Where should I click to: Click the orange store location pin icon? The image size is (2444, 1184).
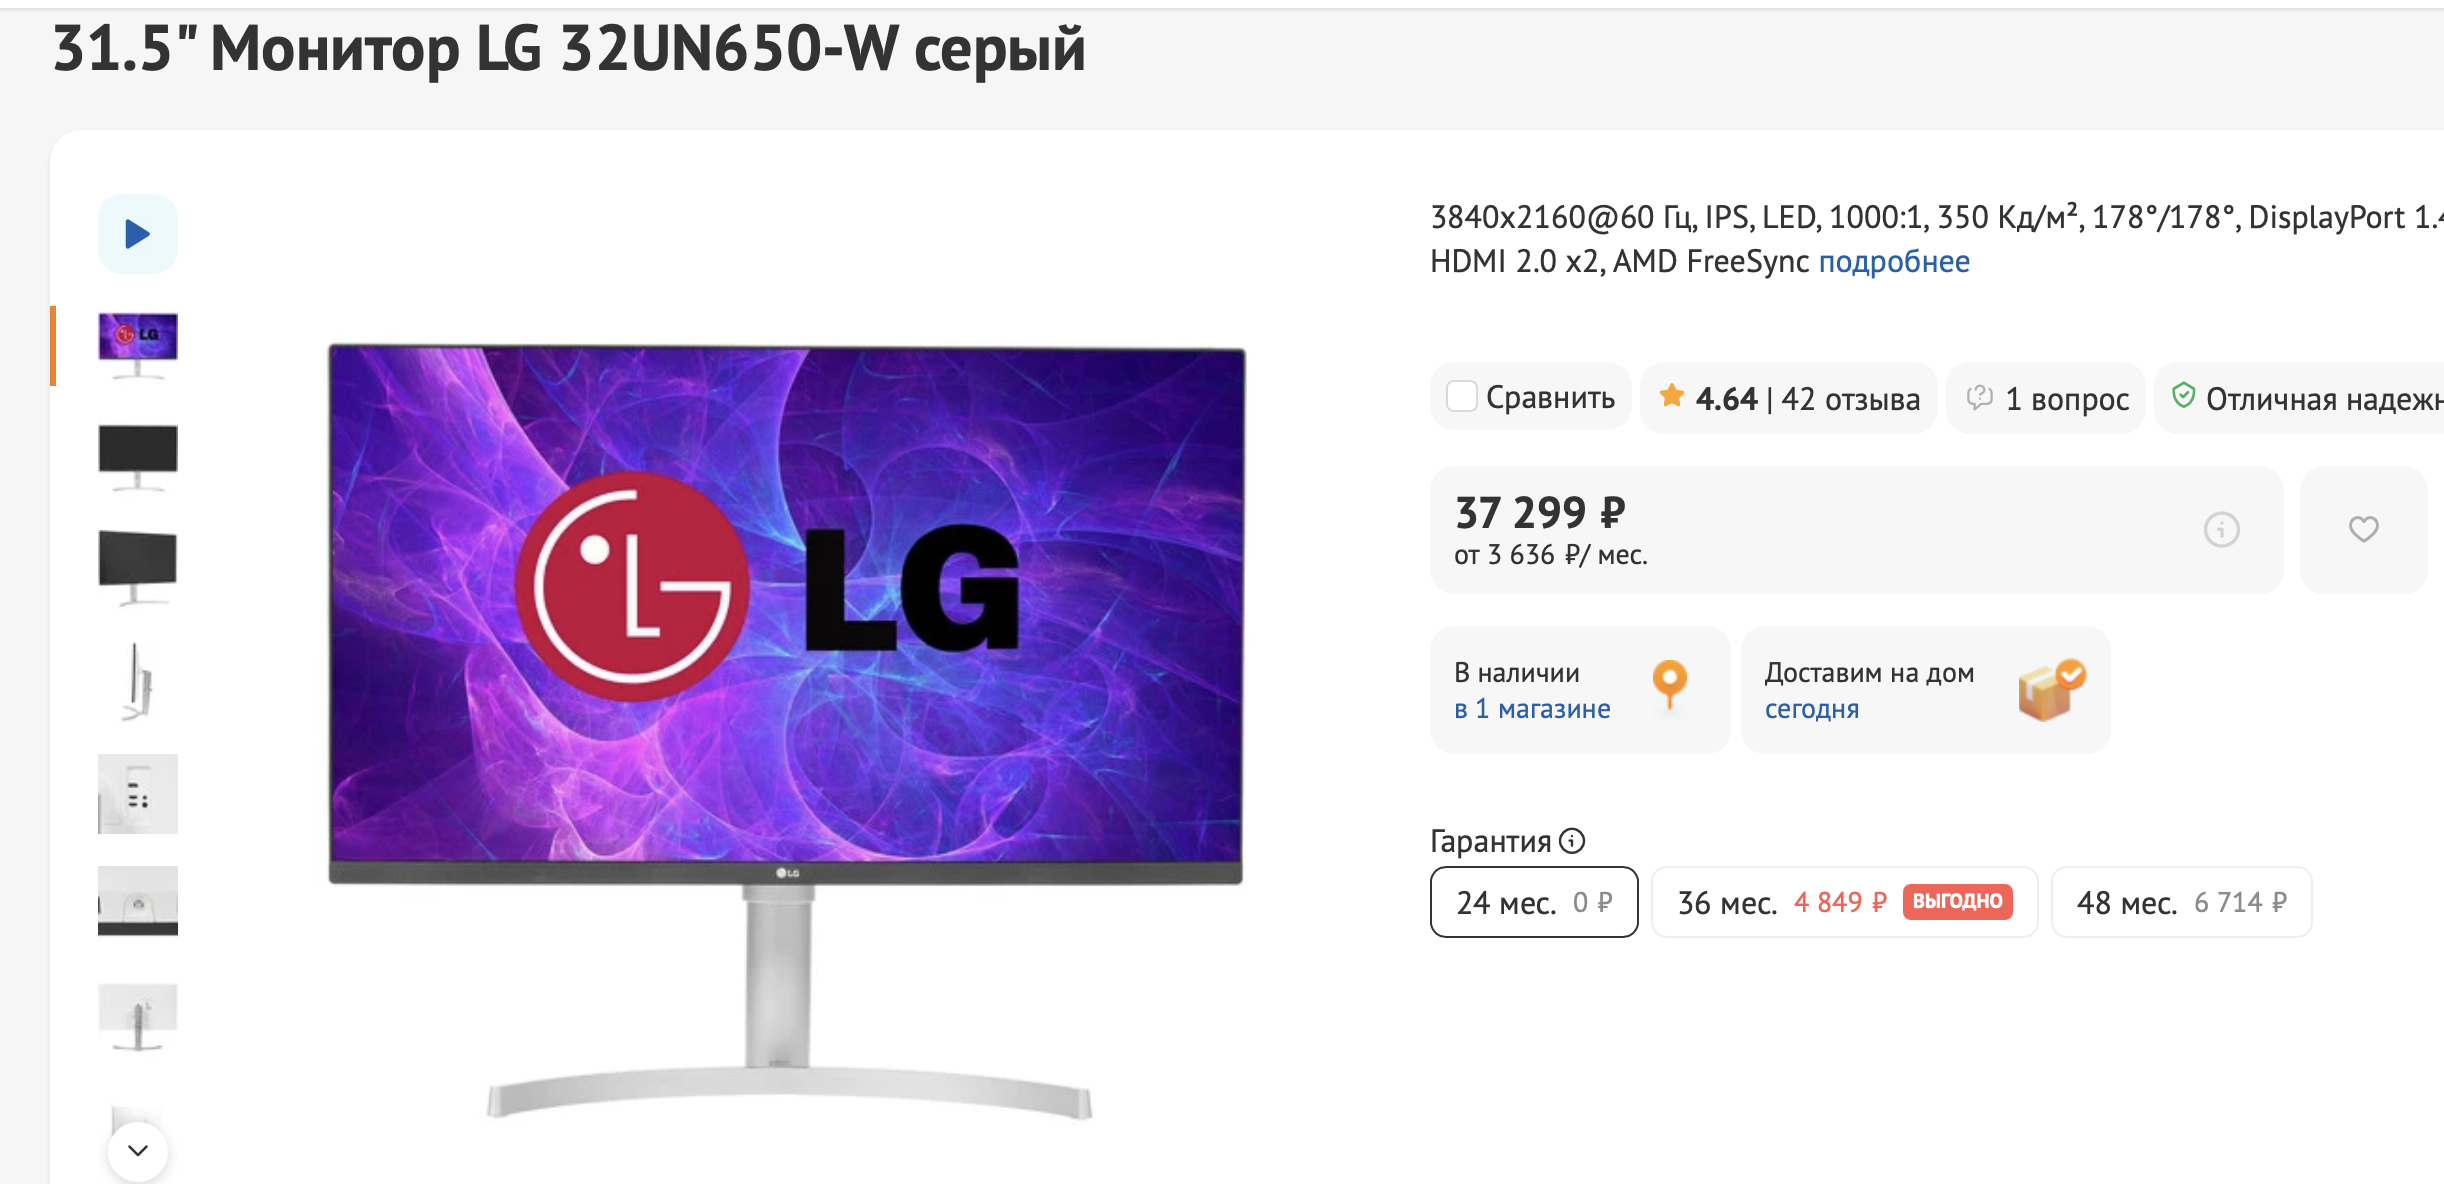pyautogui.click(x=1669, y=685)
